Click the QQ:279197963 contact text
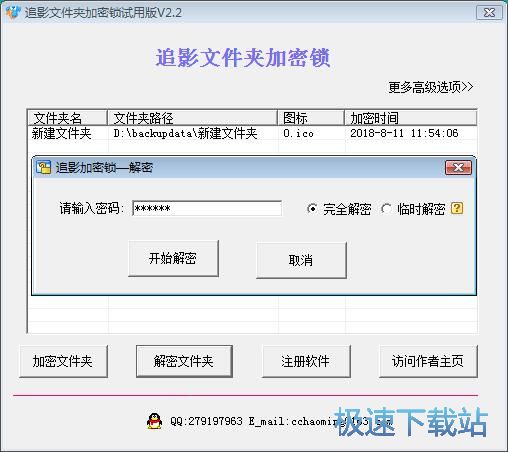The height and width of the screenshot is (452, 508). (x=206, y=421)
